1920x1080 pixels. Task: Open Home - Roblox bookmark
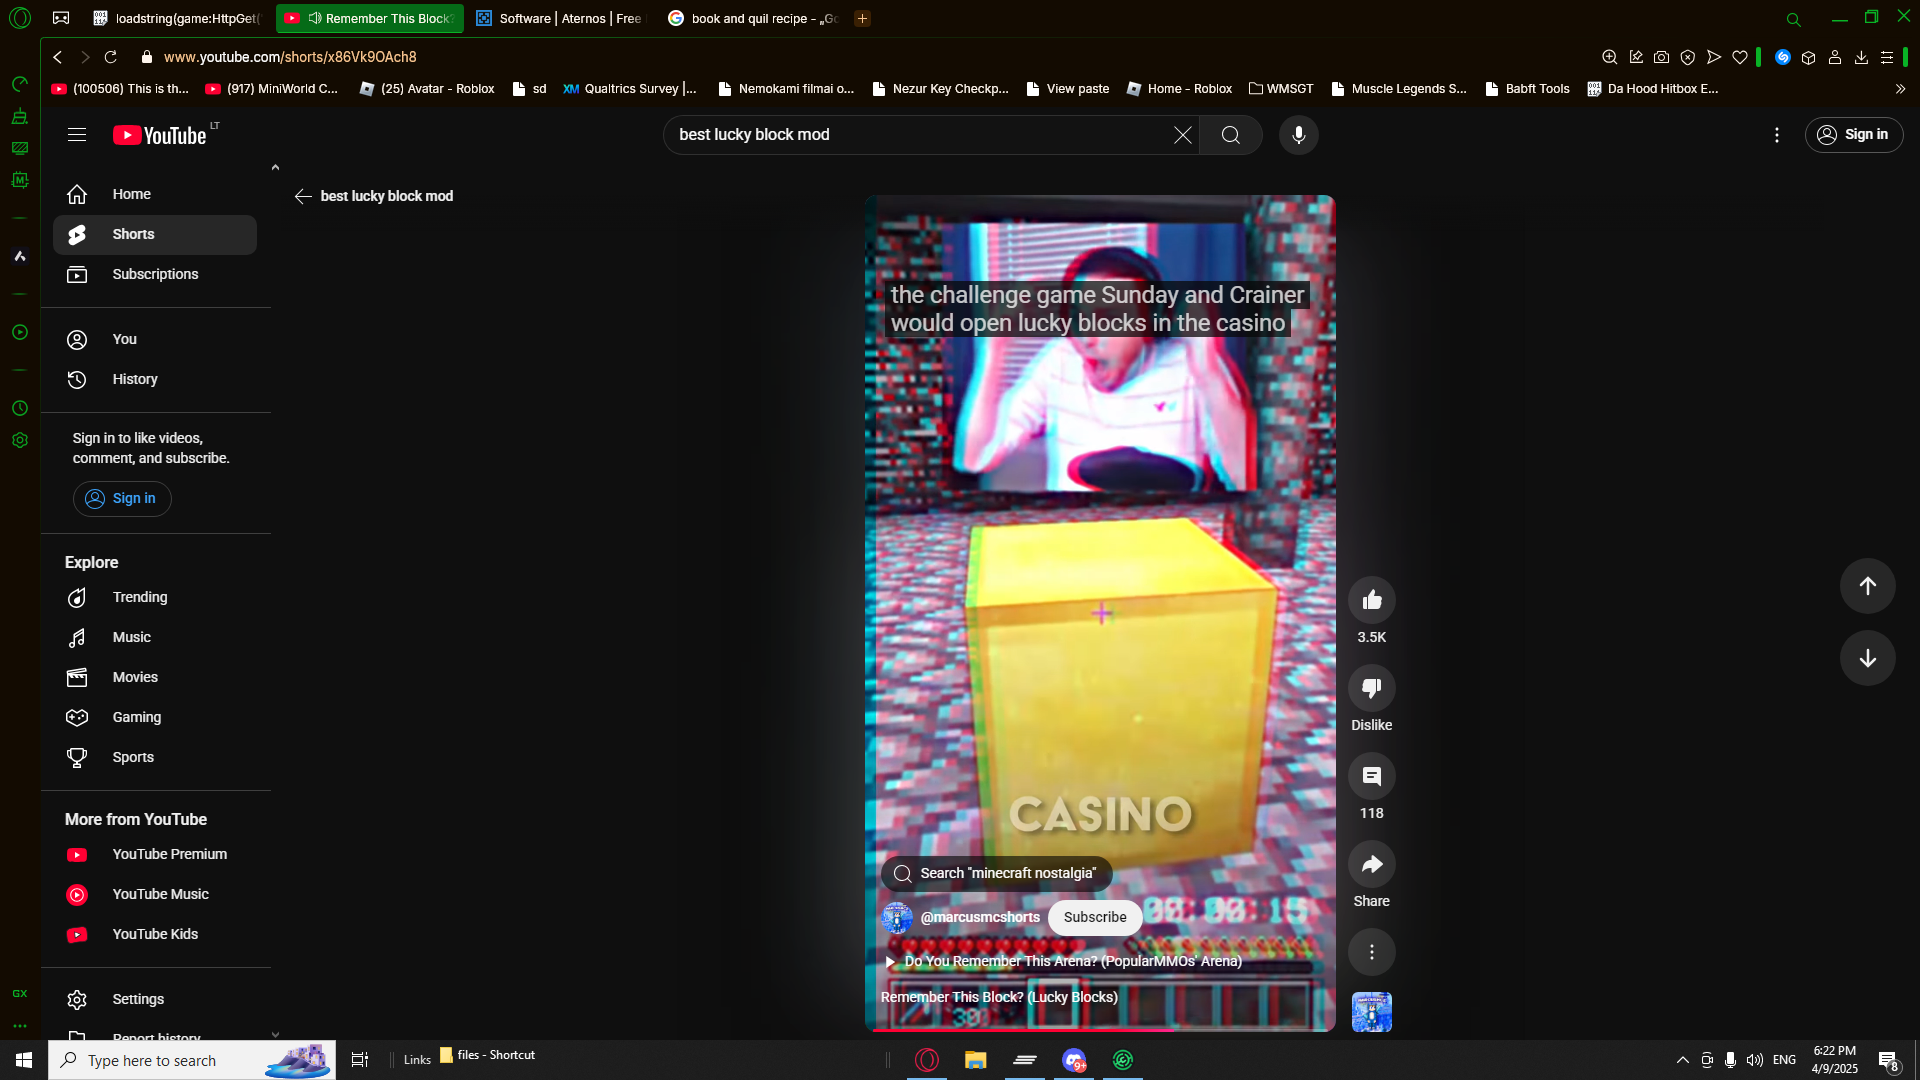pyautogui.click(x=1179, y=89)
